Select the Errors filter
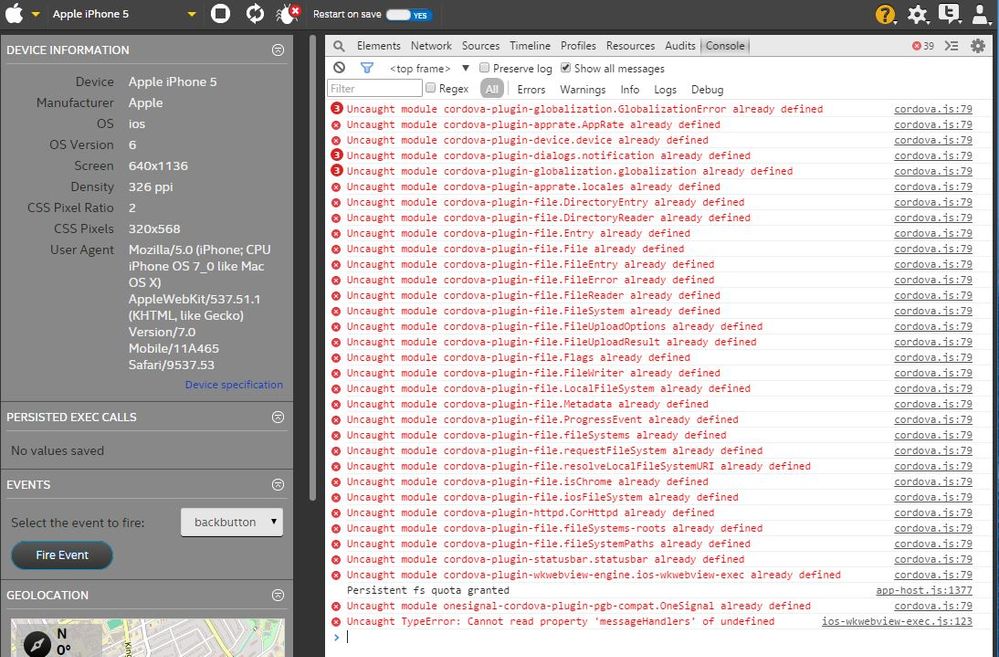This screenshot has width=999, height=657. click(531, 90)
